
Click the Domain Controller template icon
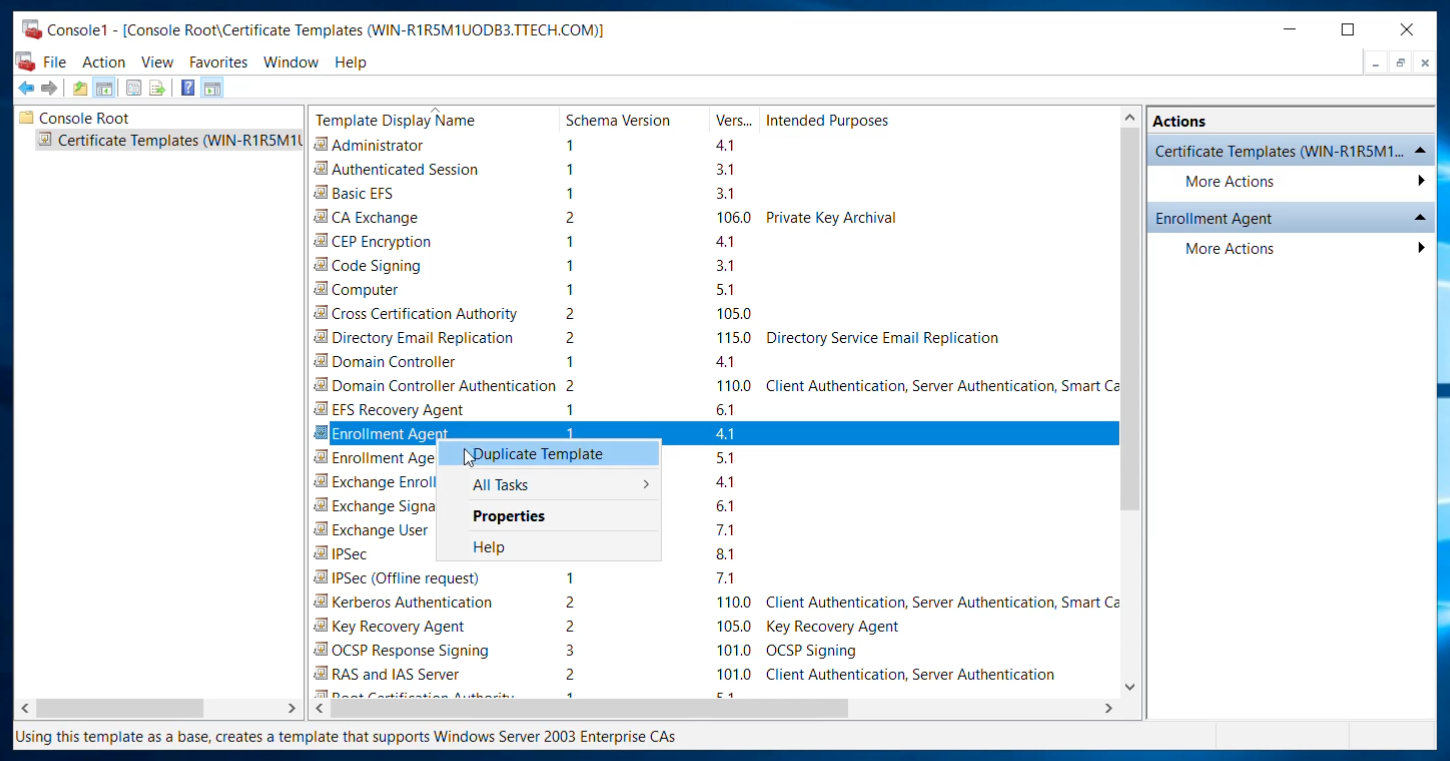(321, 360)
